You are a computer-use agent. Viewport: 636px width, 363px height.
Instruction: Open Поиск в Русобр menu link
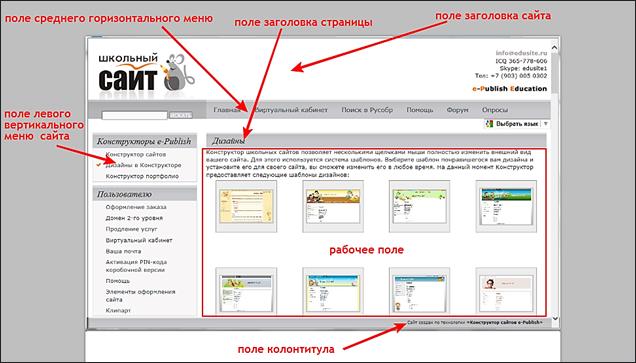pos(367,110)
